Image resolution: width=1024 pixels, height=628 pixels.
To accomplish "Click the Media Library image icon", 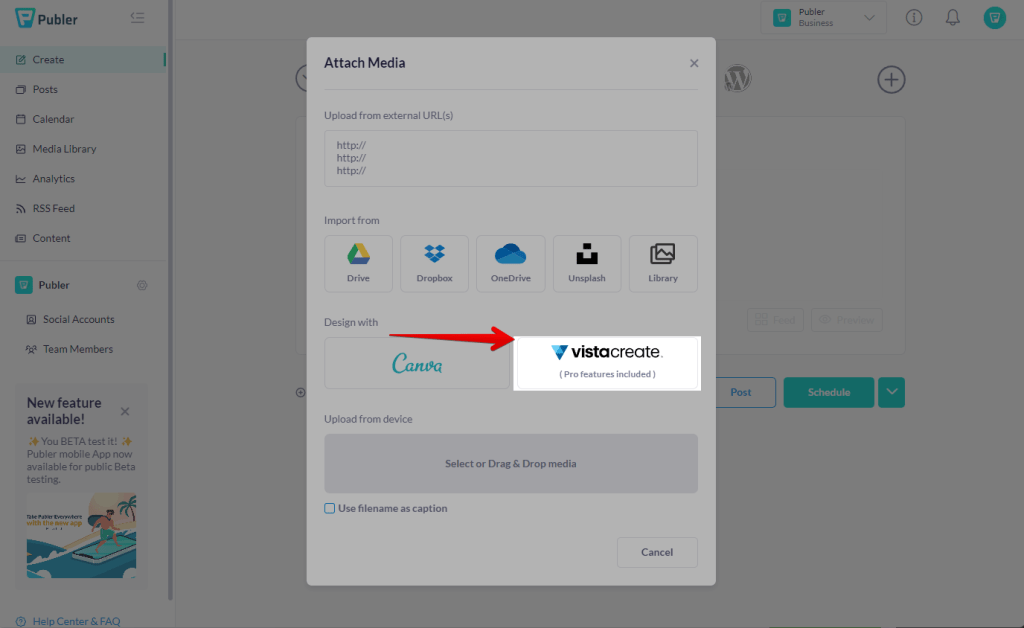I will coord(21,149).
